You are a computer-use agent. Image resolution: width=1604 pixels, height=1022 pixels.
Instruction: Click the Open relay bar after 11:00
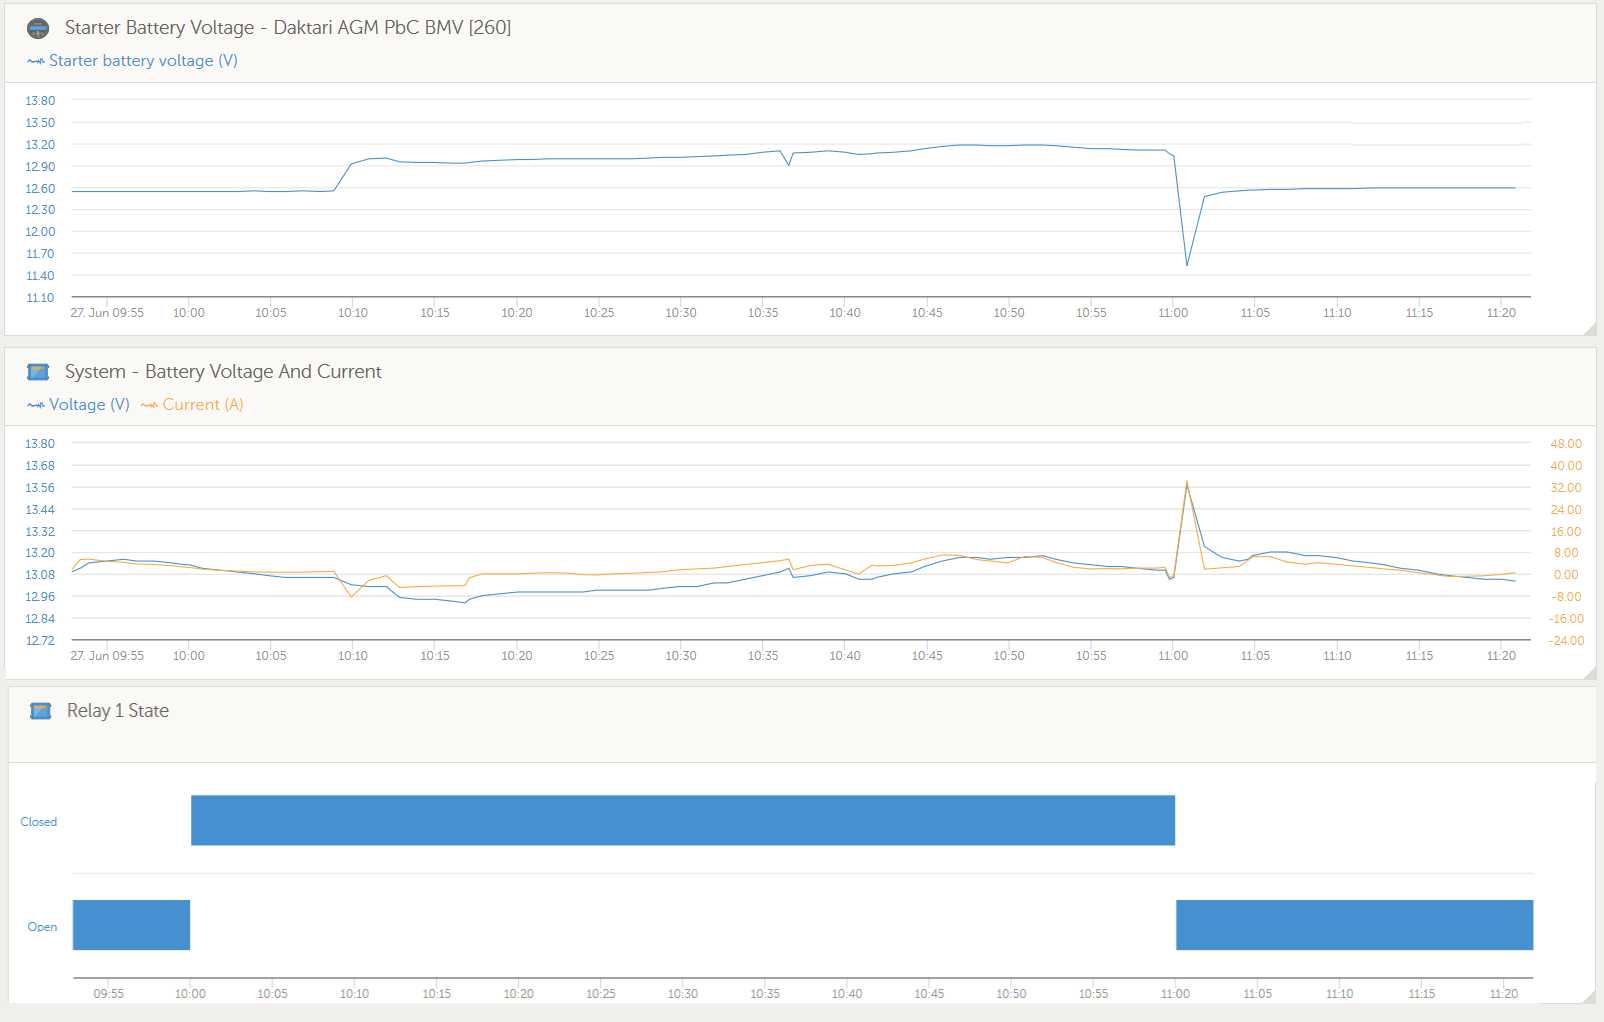pos(1354,925)
